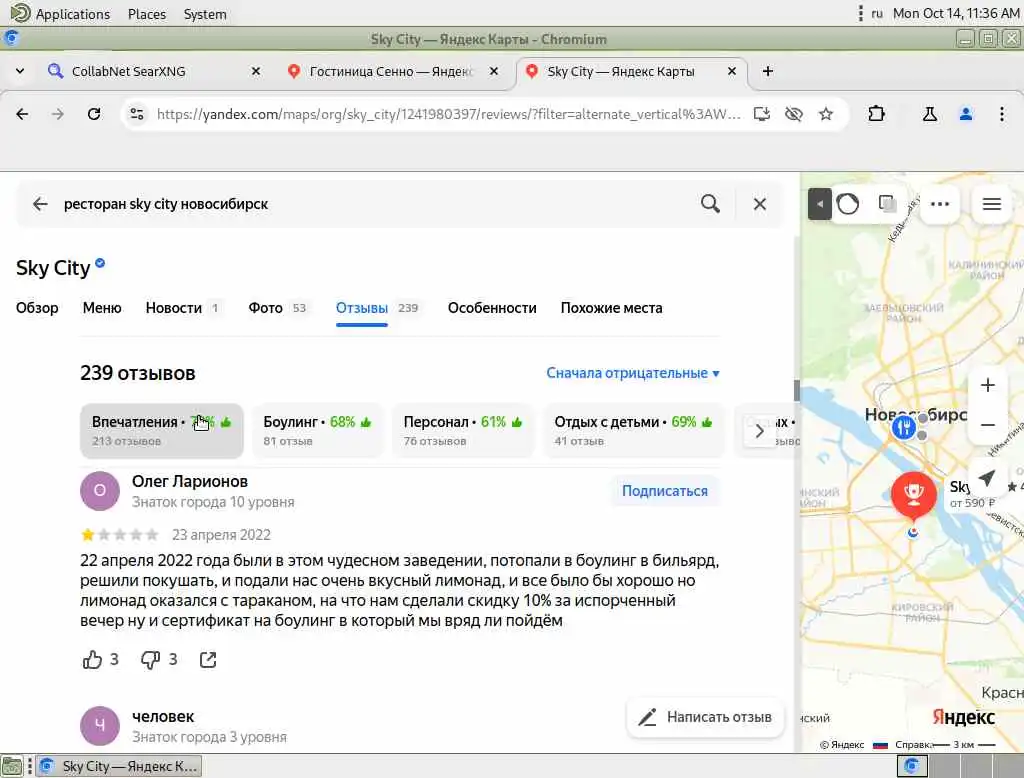Screen dimensions: 1024x778
Task: Select the Впечатления filter chip
Action: (161, 430)
